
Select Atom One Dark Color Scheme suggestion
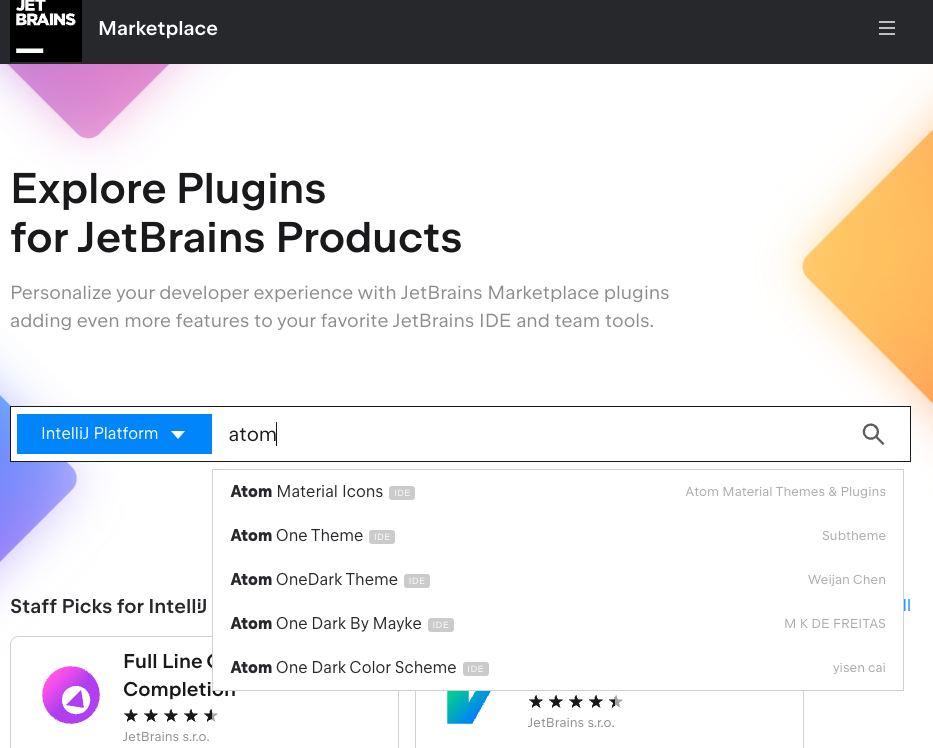558,668
